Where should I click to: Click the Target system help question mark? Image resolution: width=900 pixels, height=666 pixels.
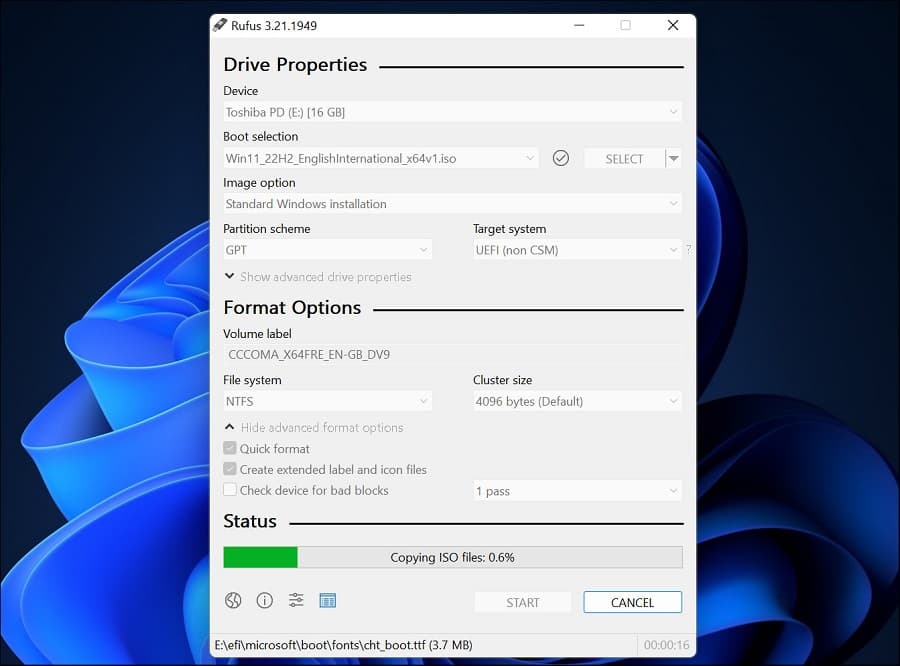(x=688, y=250)
